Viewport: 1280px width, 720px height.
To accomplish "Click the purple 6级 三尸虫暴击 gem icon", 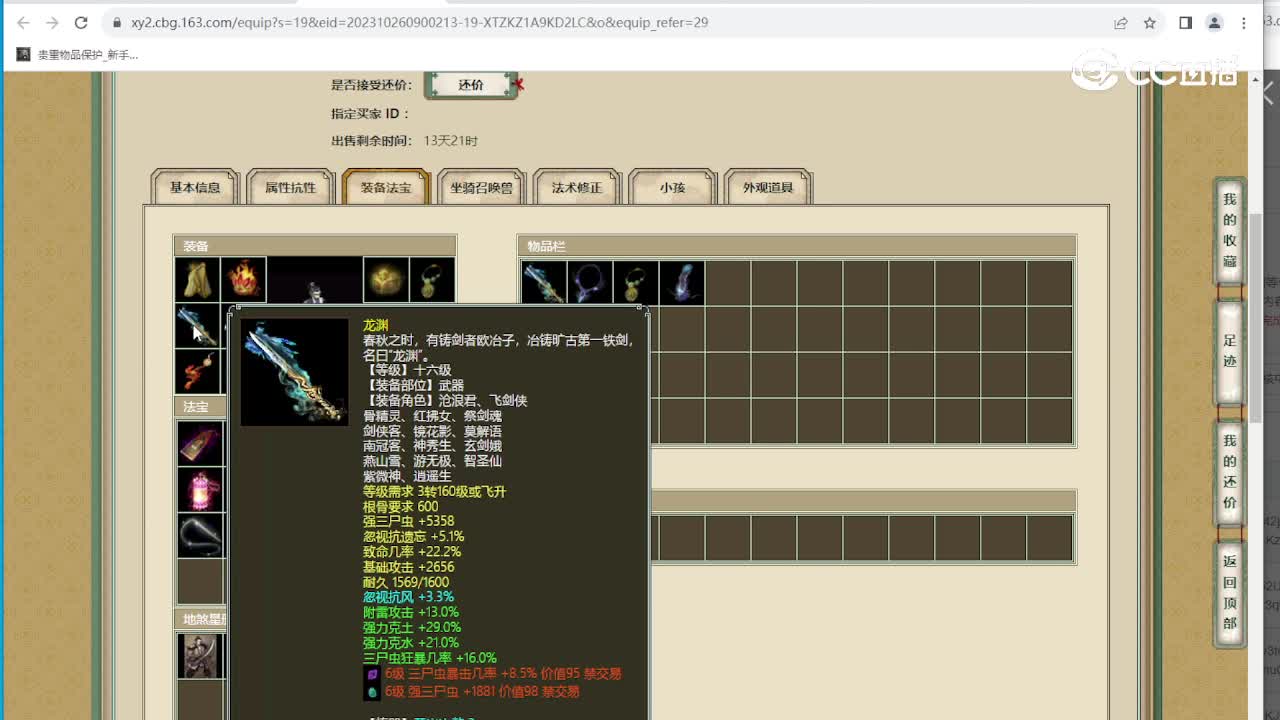I will pos(372,675).
